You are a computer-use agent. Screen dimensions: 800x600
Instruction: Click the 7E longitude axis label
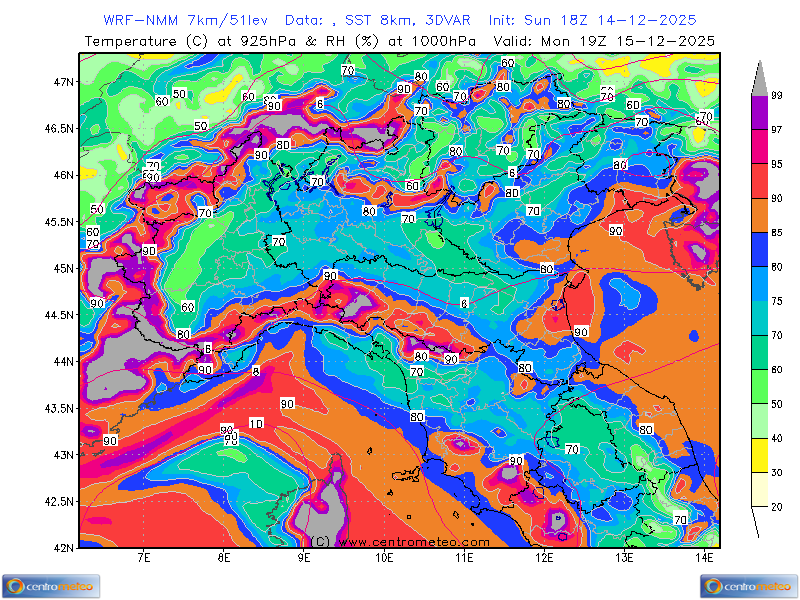(x=144, y=558)
